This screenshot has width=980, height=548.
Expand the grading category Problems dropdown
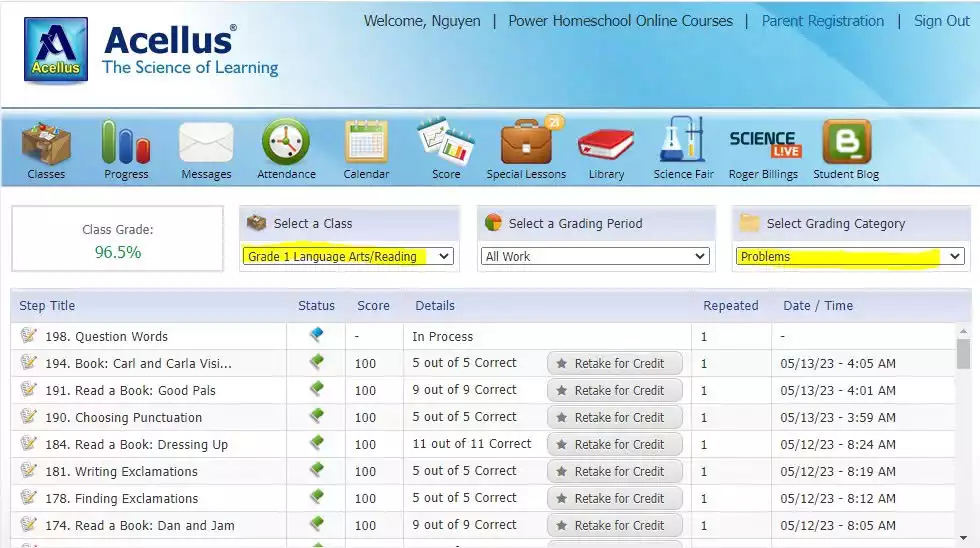pyautogui.click(x=850, y=257)
